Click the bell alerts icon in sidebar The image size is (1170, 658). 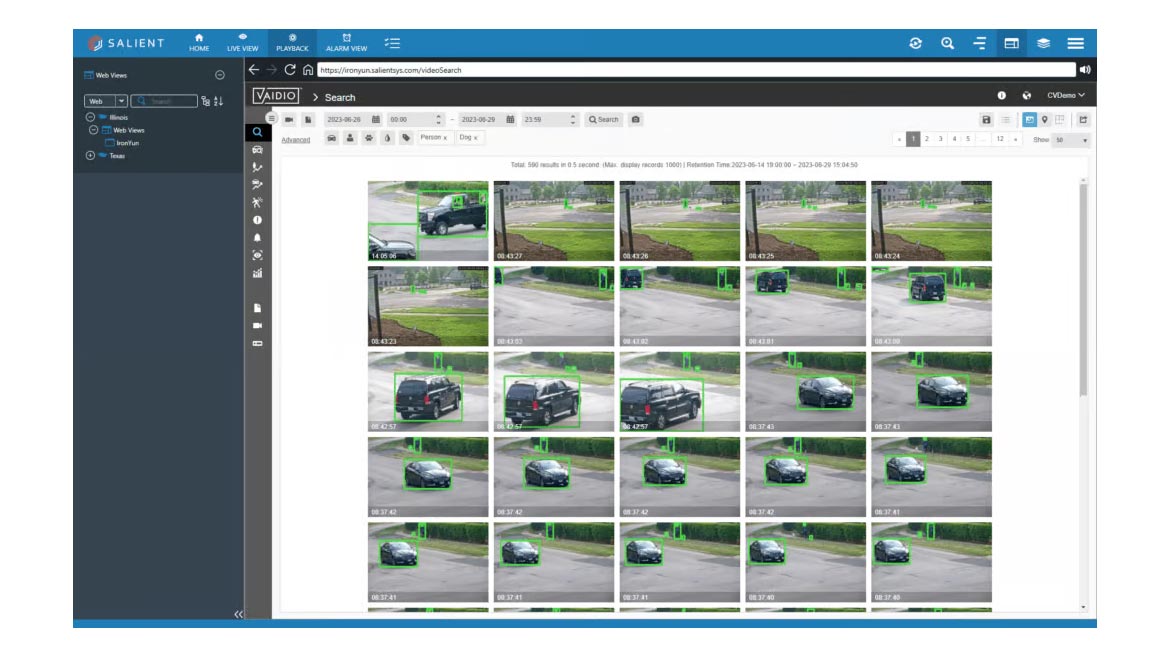click(x=257, y=238)
